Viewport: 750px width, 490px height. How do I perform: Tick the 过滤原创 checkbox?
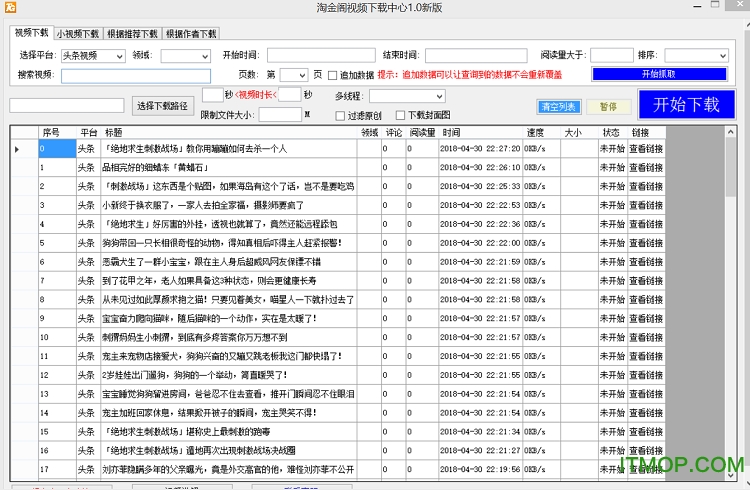pyautogui.click(x=340, y=115)
